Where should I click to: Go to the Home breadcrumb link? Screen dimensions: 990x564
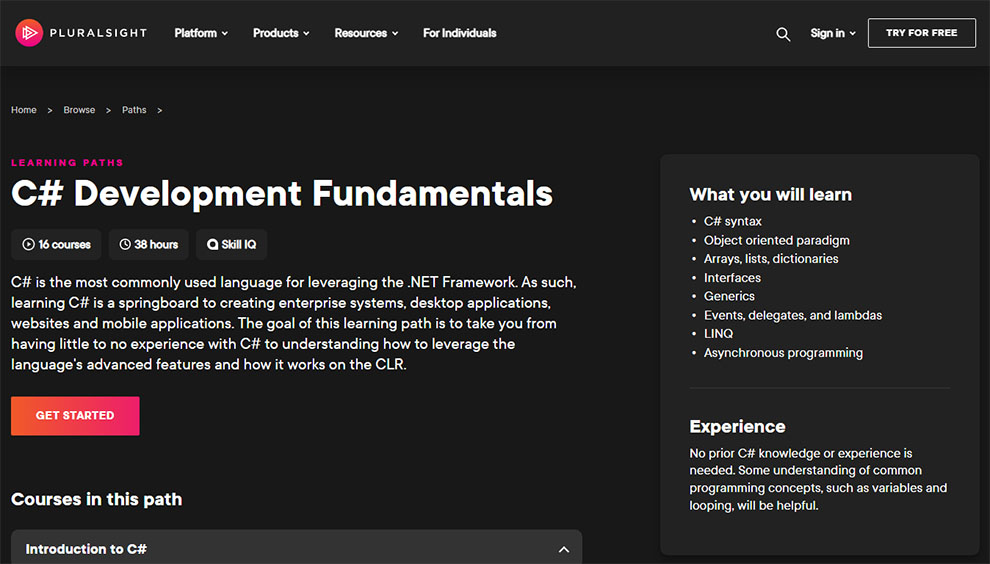point(23,110)
